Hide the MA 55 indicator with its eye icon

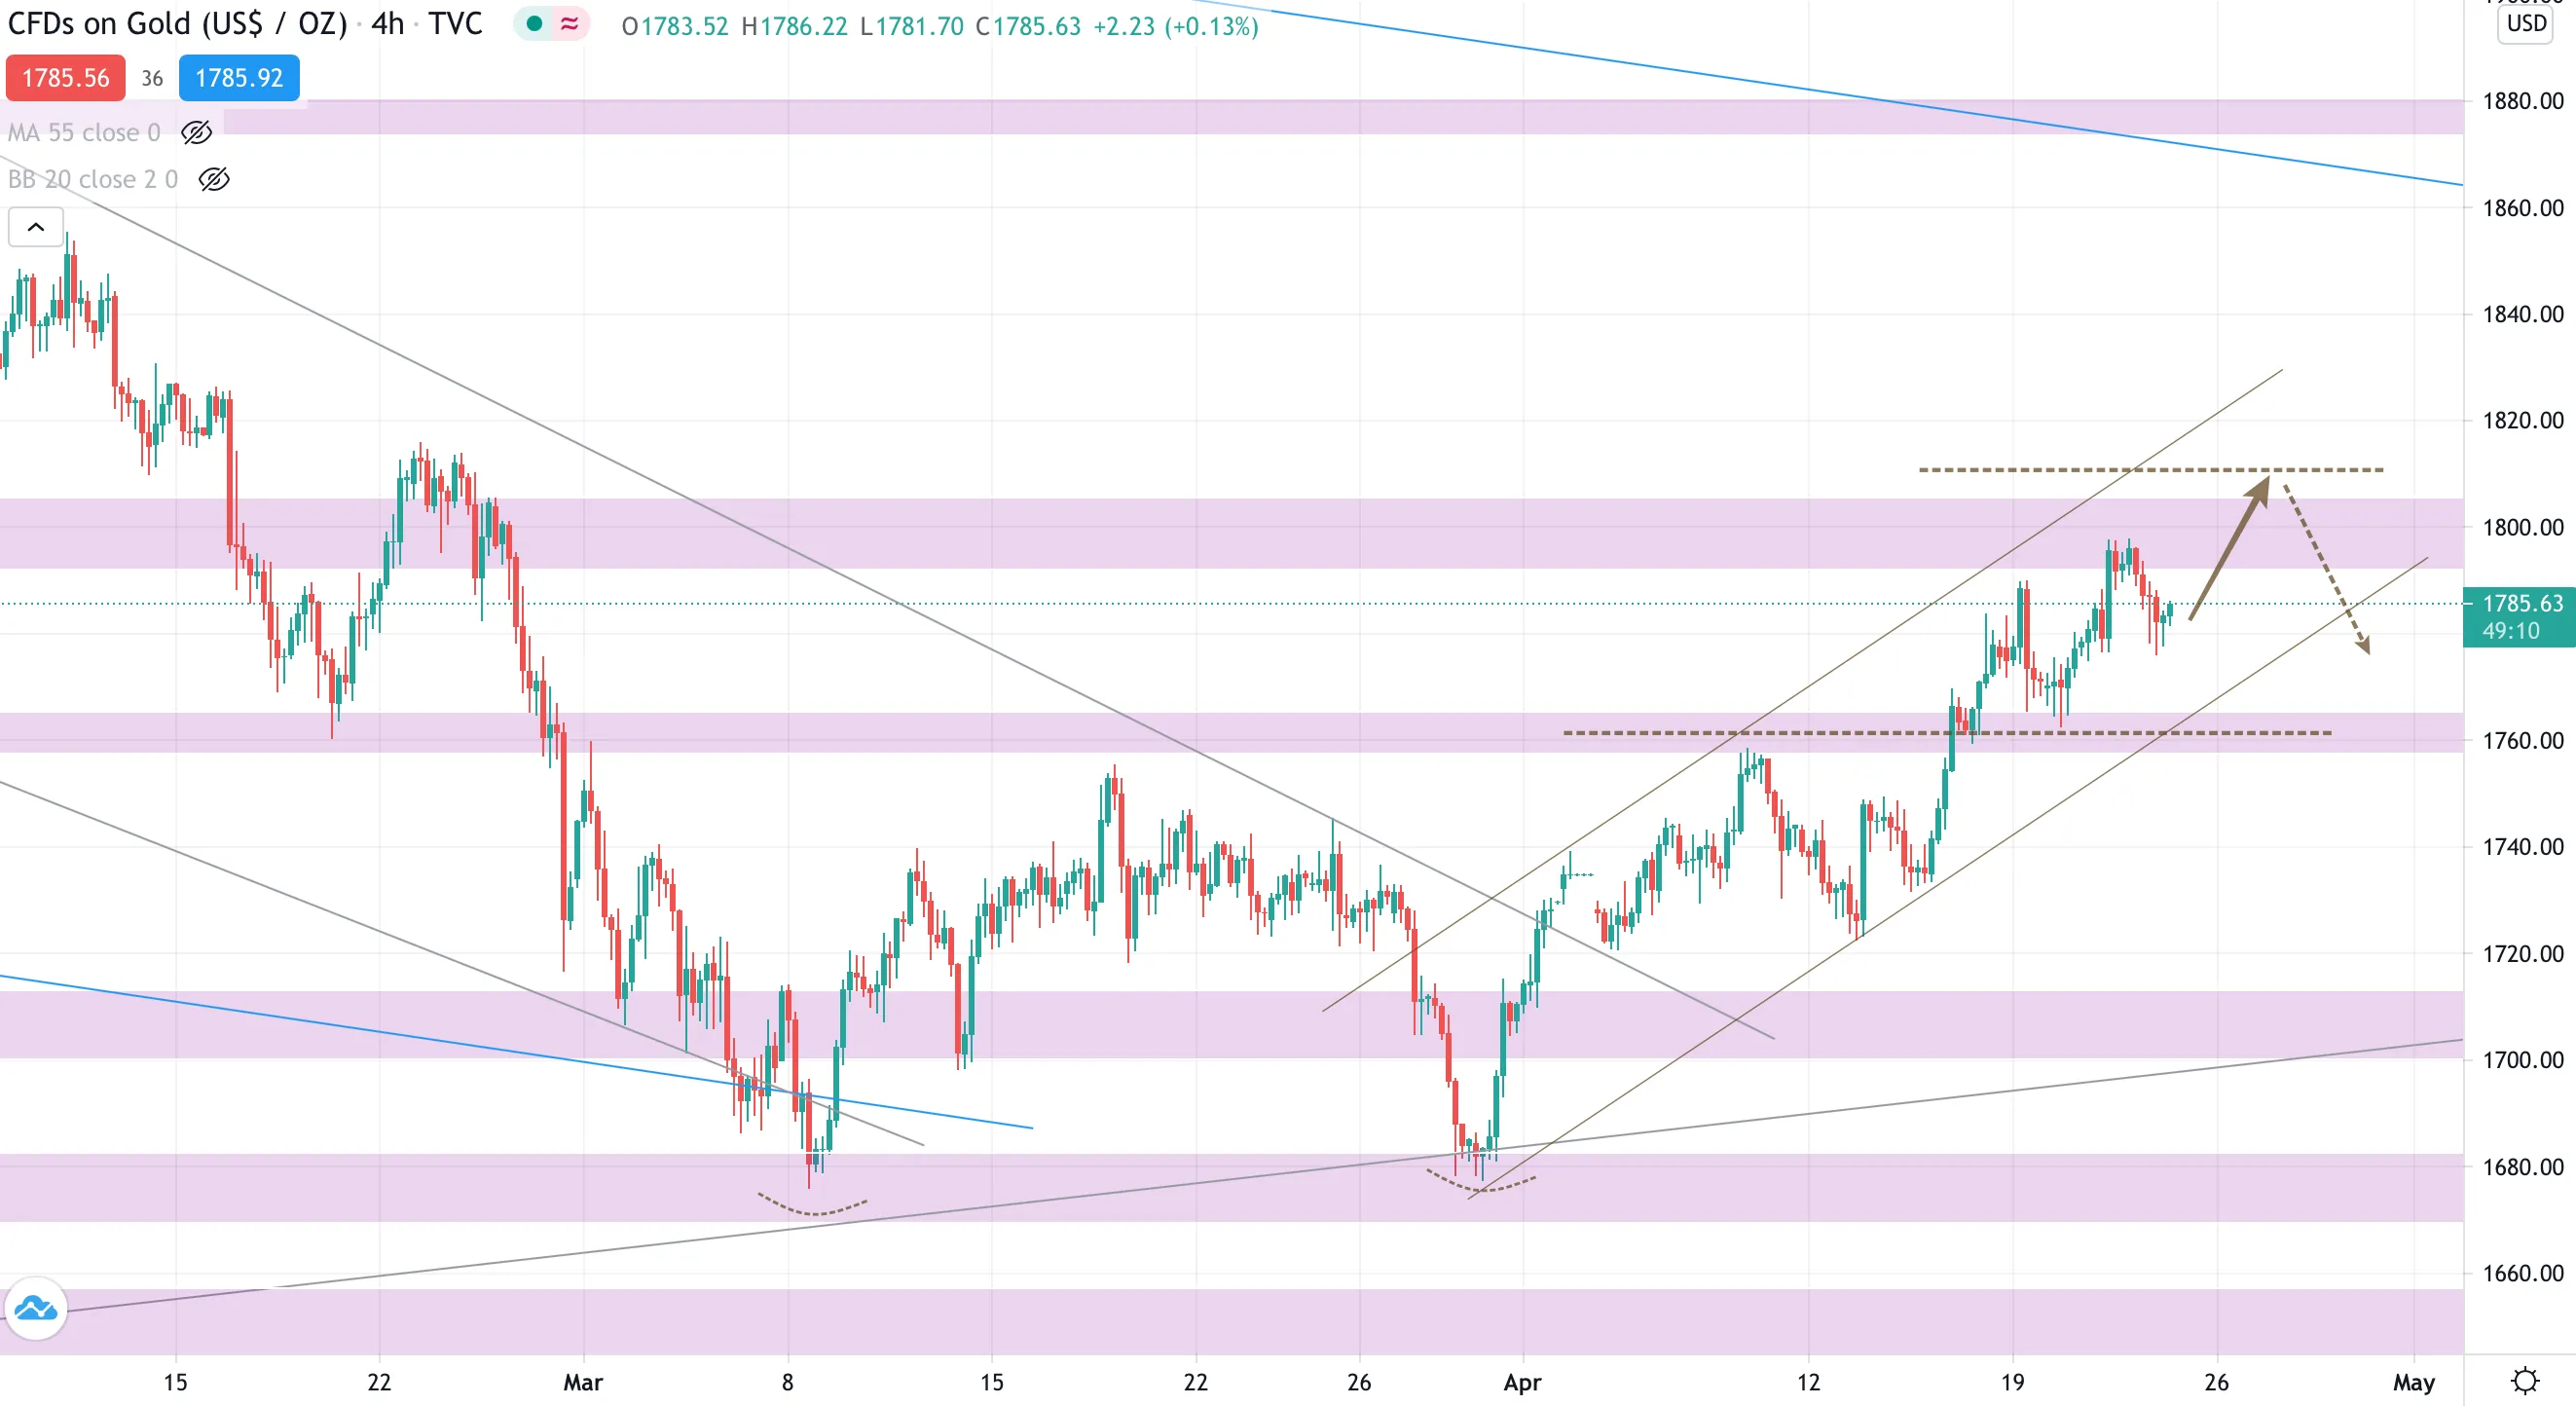coord(196,132)
